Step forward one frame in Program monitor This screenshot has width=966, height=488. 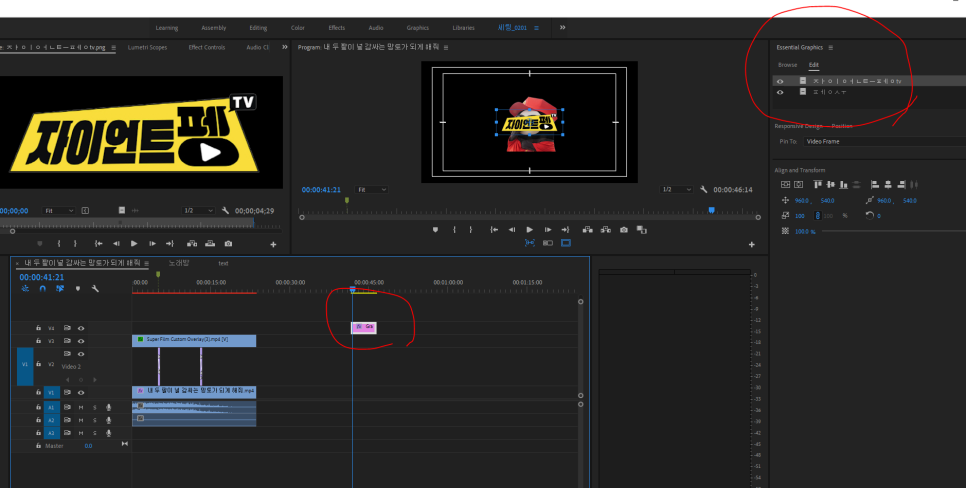pos(548,229)
